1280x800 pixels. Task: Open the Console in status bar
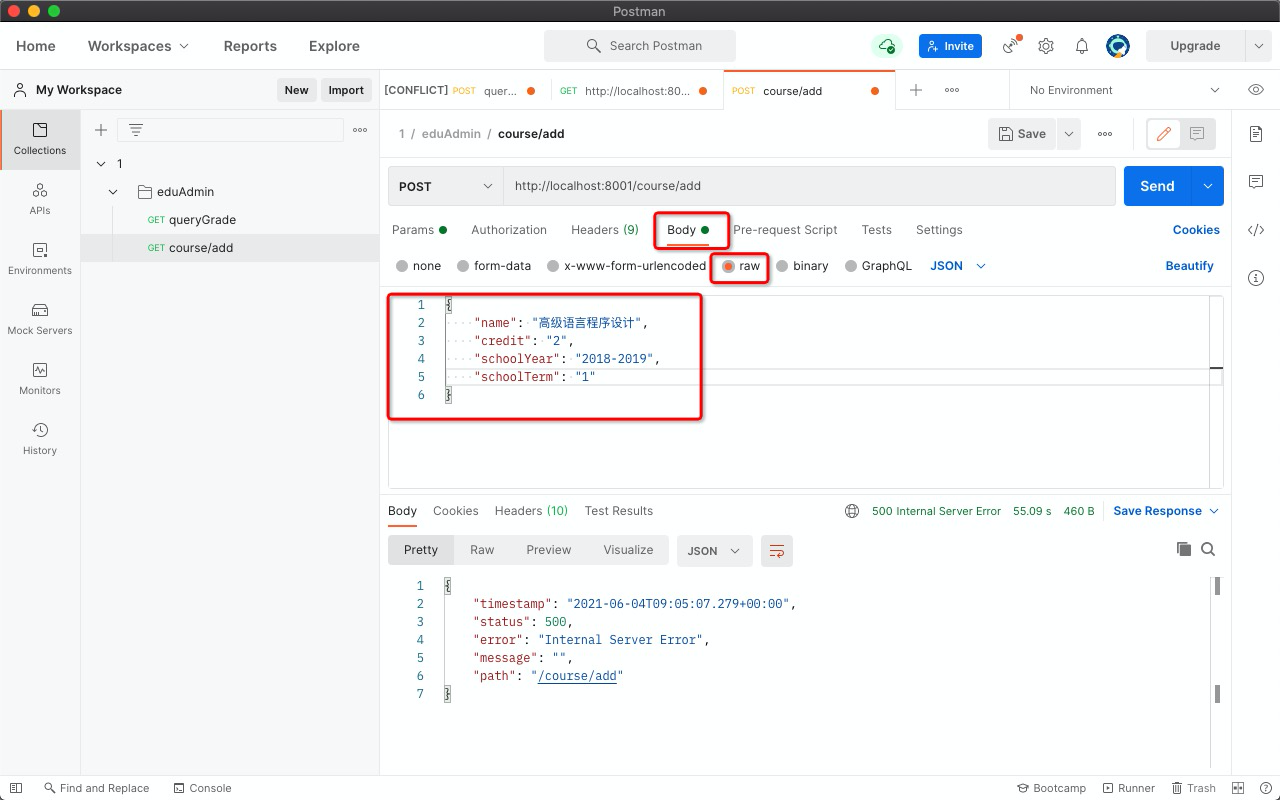202,788
